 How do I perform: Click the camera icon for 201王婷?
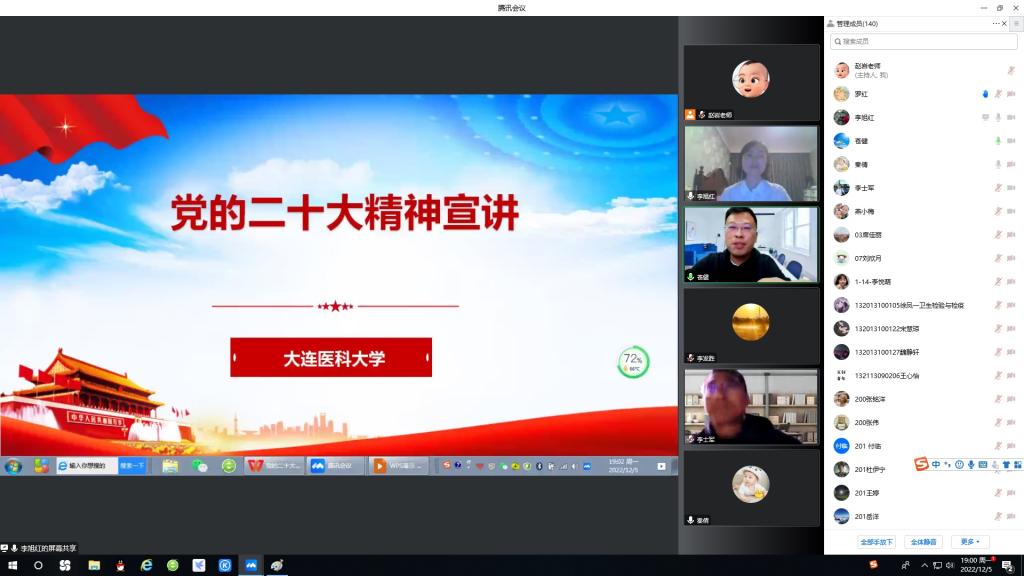click(1011, 494)
